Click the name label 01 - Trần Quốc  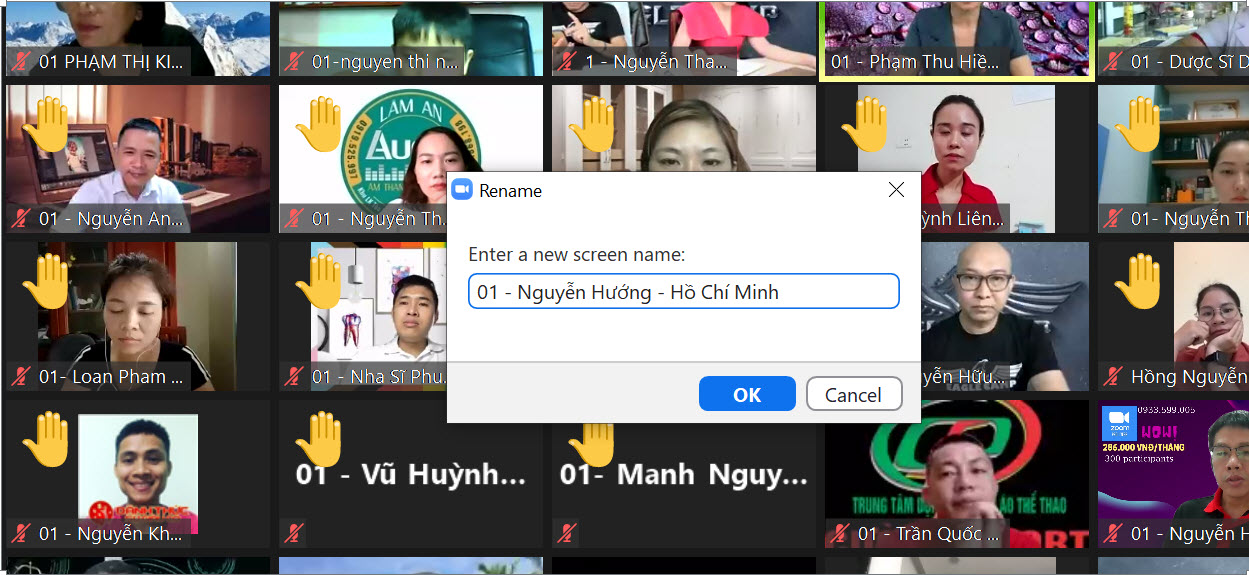coord(928,534)
